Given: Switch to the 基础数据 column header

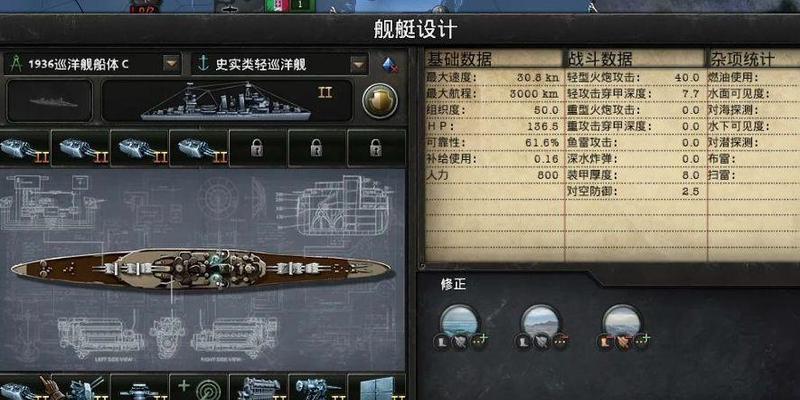Looking at the screenshot, I should click(459, 59).
